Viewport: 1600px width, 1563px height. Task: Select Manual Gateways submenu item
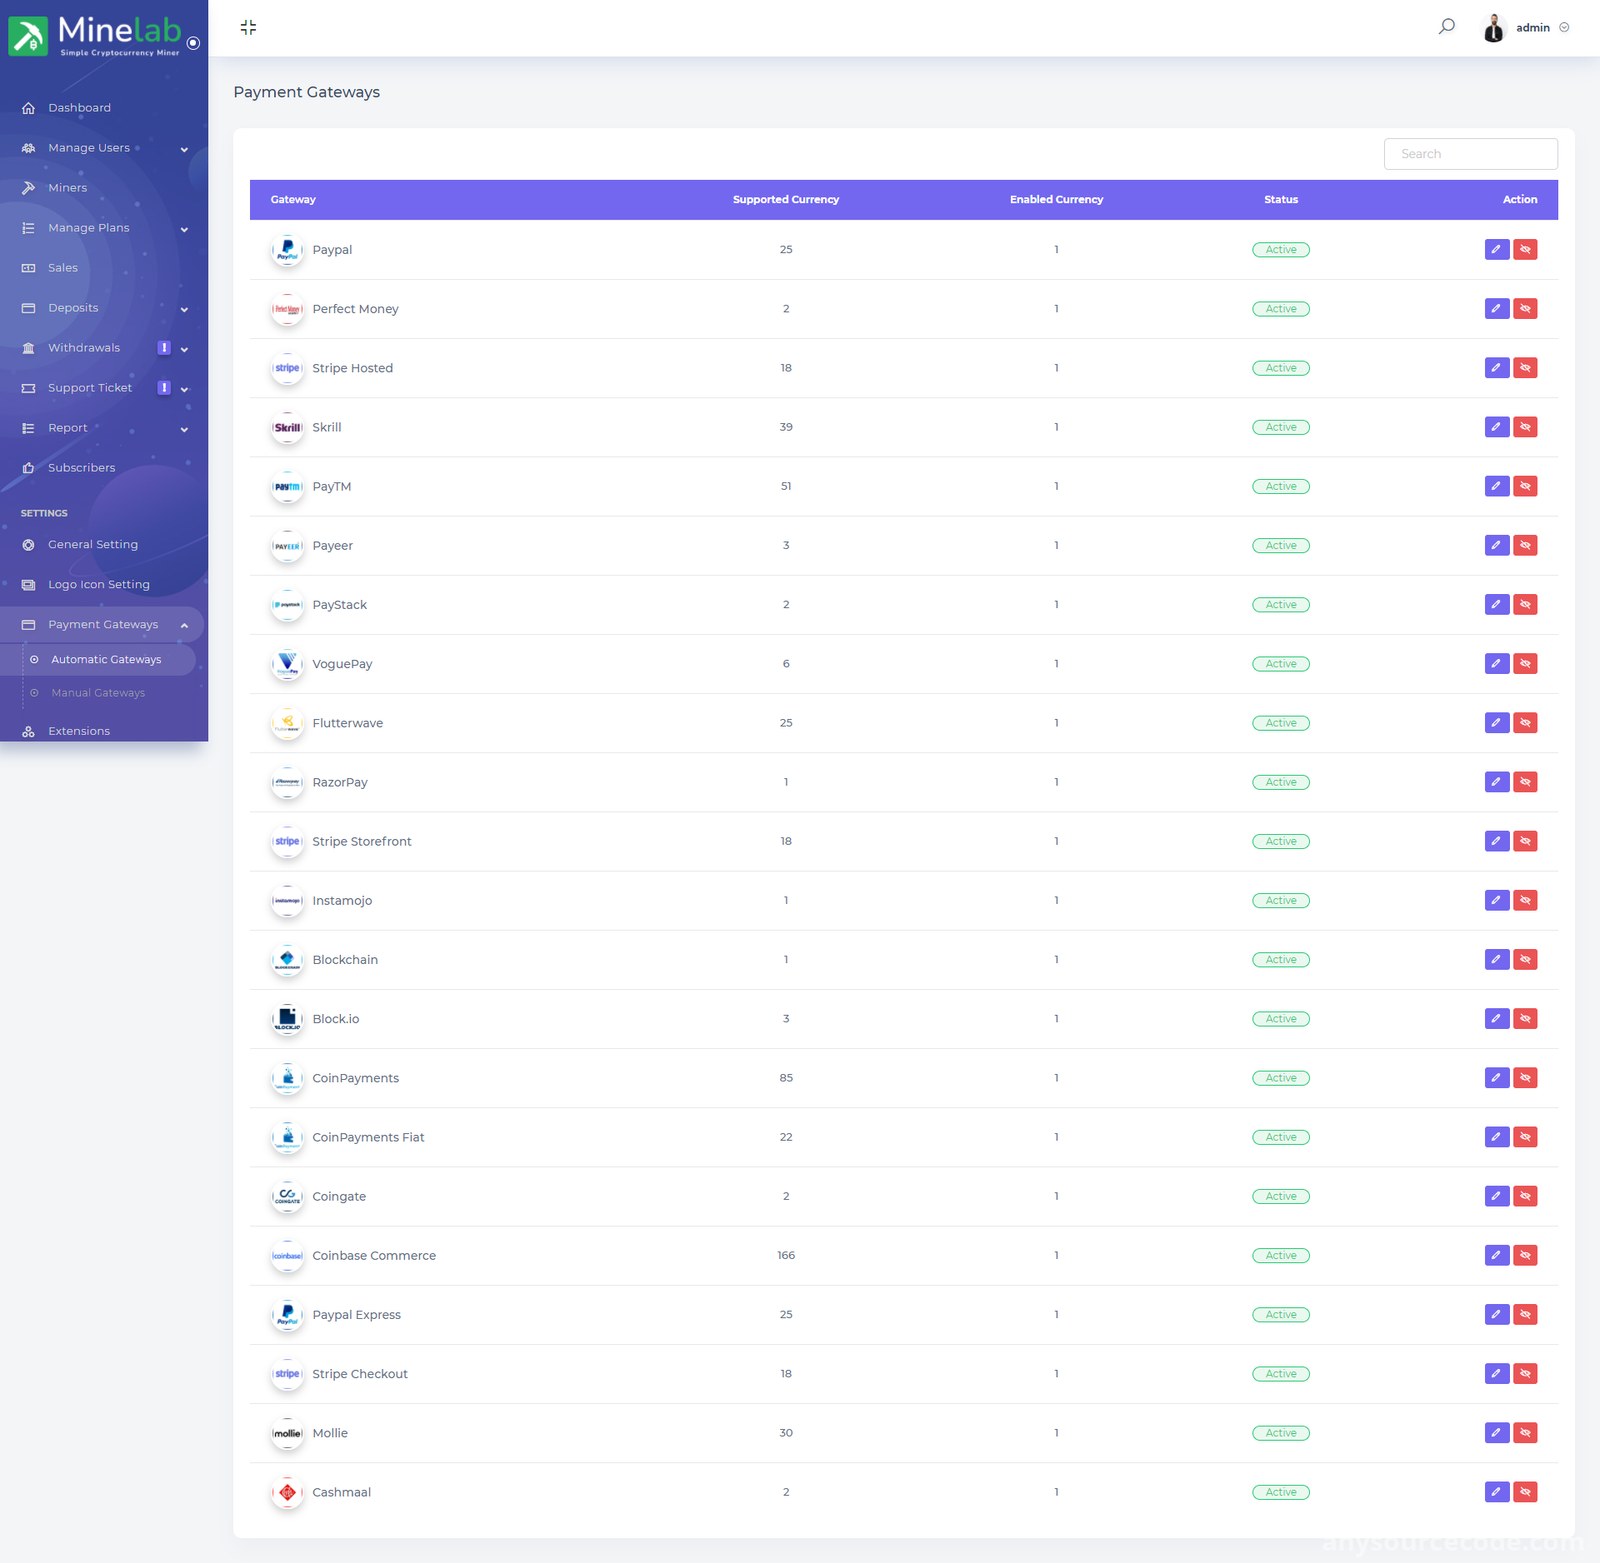(x=98, y=693)
